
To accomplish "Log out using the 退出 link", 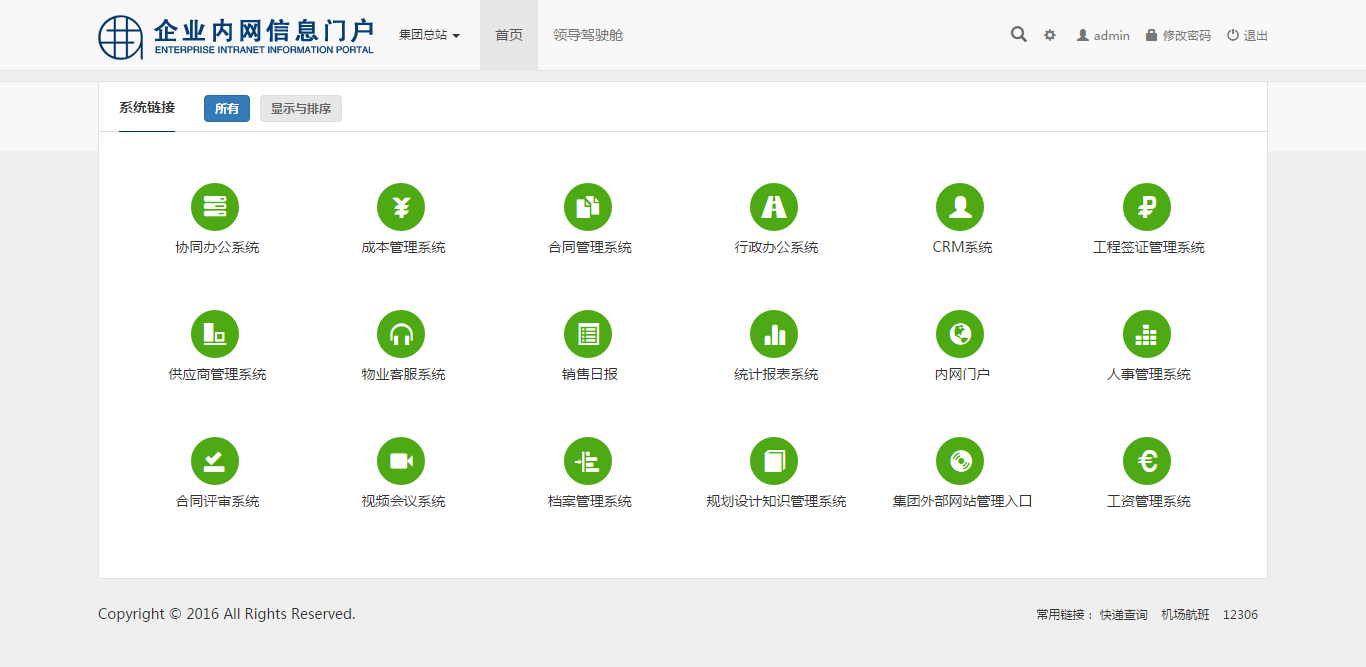I will point(1248,35).
